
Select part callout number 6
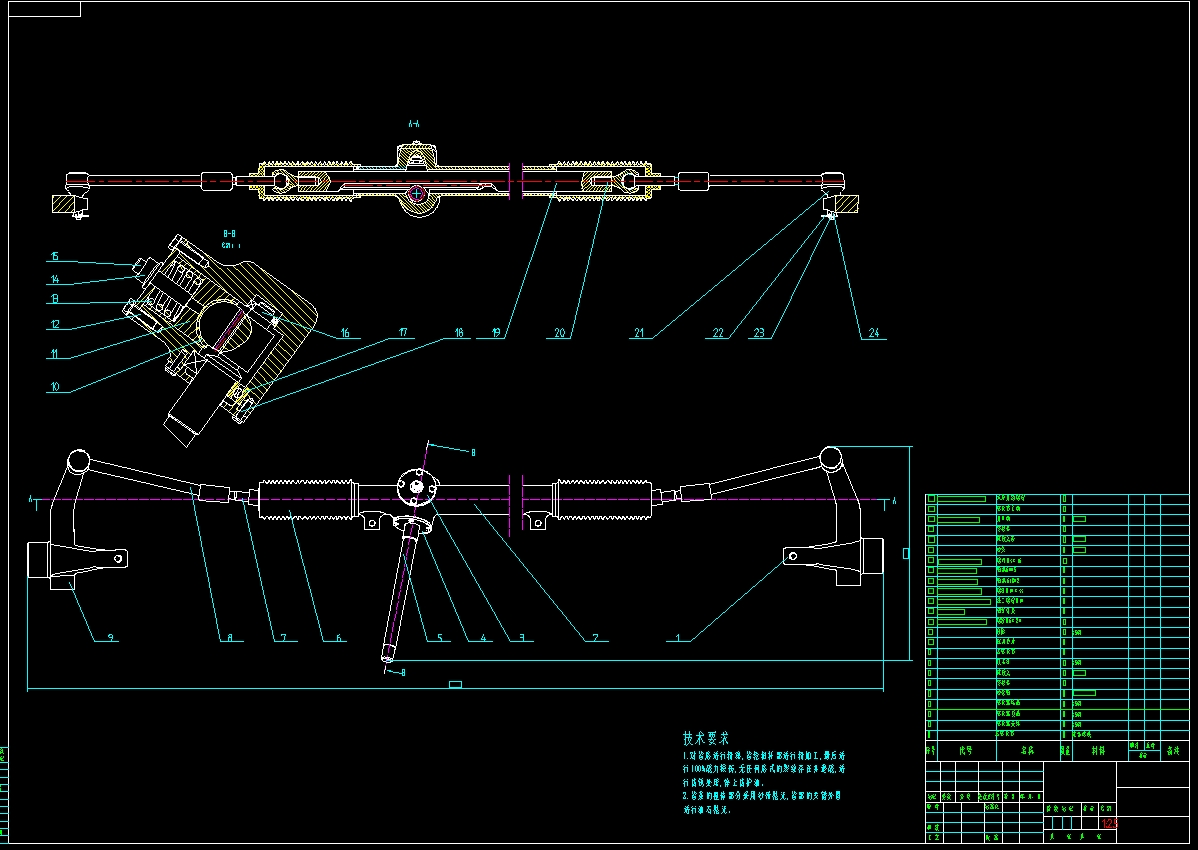pos(338,638)
